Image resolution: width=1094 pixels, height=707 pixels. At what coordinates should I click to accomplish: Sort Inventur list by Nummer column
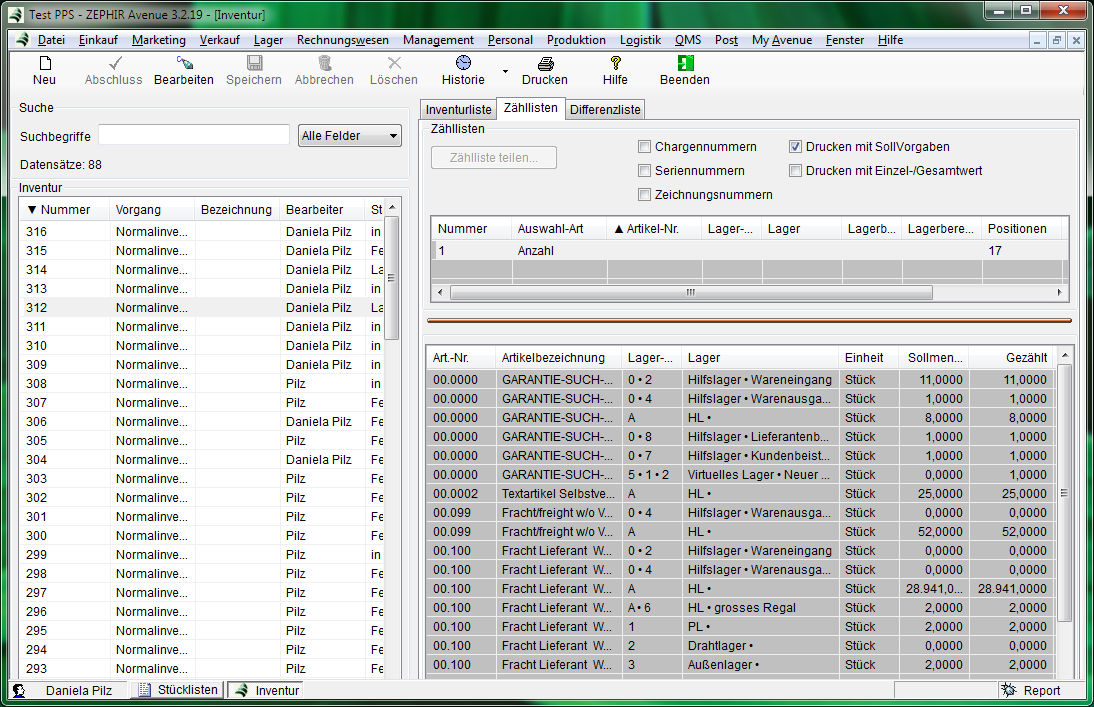pos(64,210)
